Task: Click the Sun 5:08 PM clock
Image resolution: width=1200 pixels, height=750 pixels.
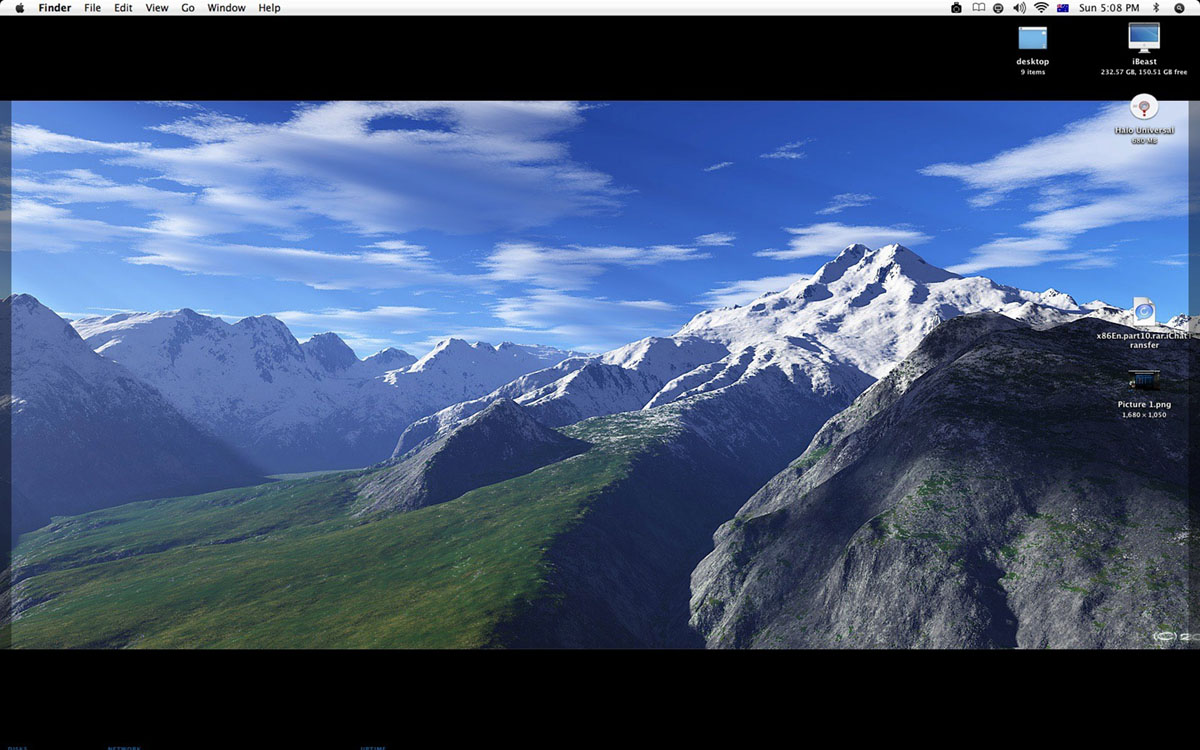Action: click(1109, 8)
